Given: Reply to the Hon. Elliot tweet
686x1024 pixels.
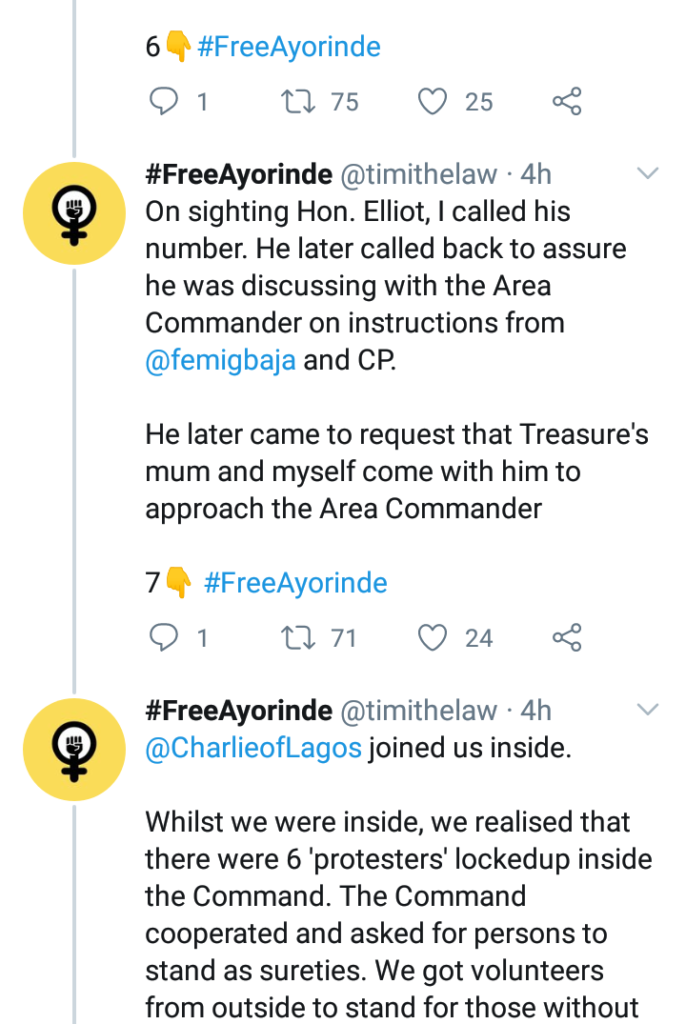Looking at the screenshot, I should tap(163, 637).
